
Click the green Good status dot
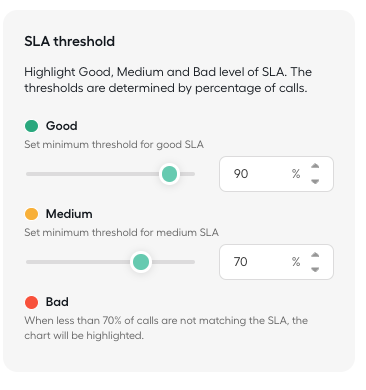click(x=31, y=126)
